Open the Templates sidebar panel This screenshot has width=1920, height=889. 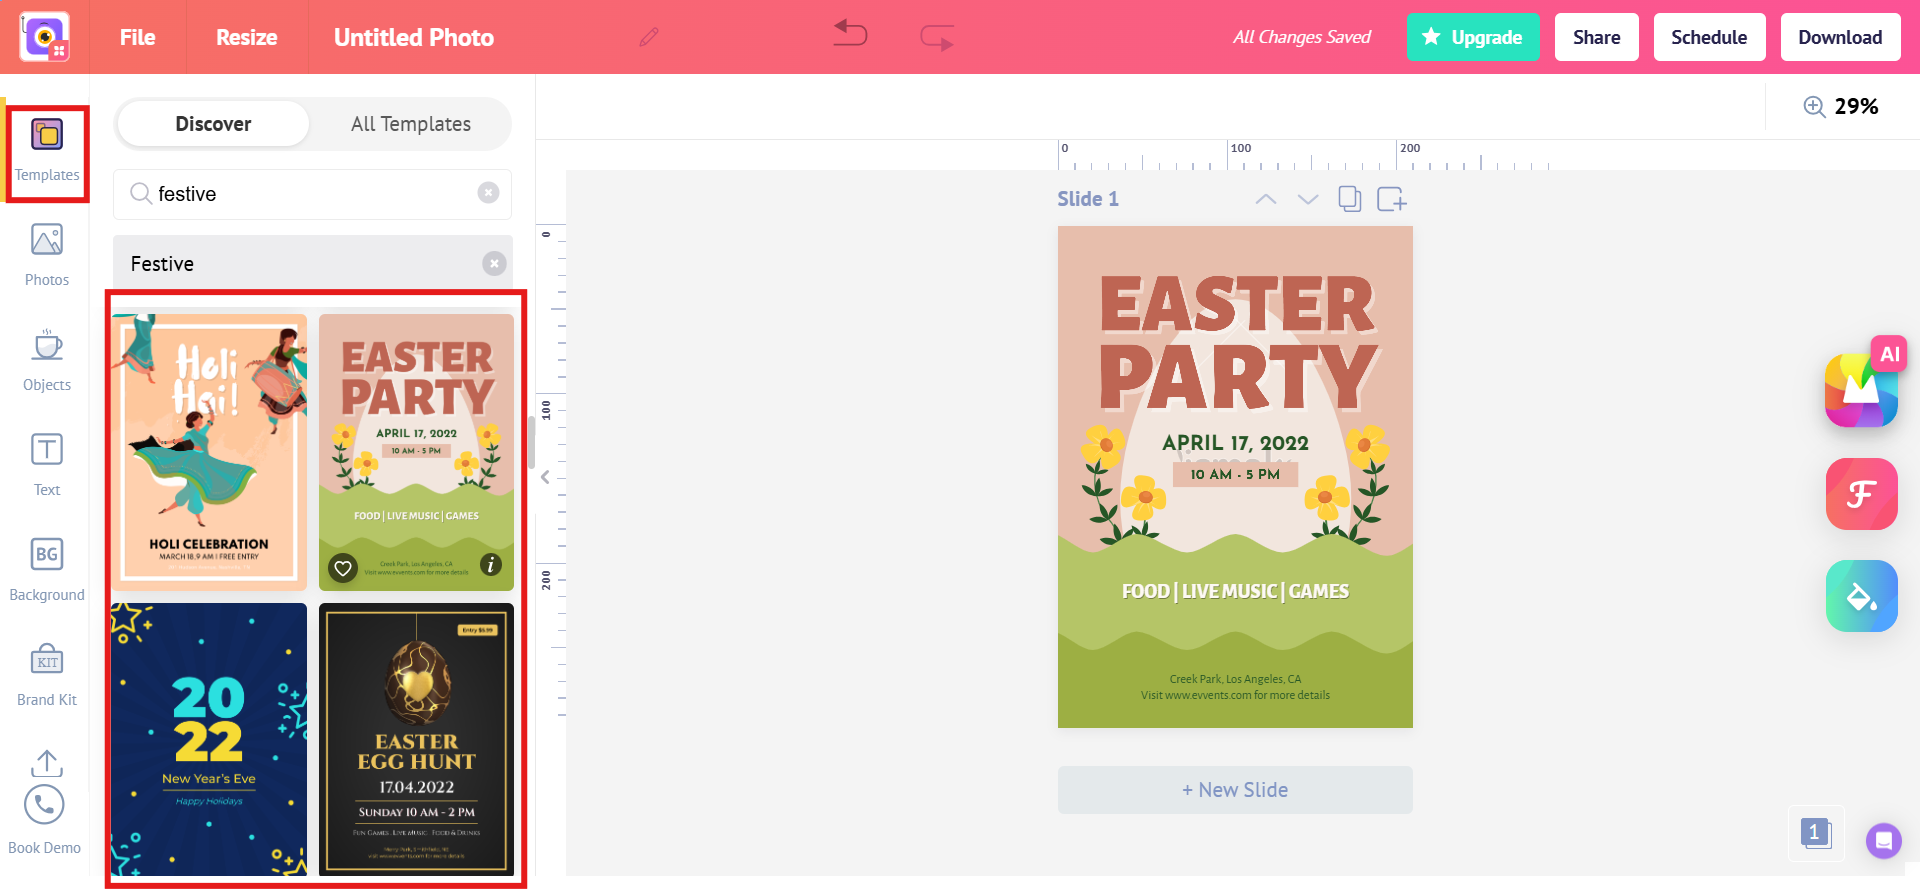47,153
